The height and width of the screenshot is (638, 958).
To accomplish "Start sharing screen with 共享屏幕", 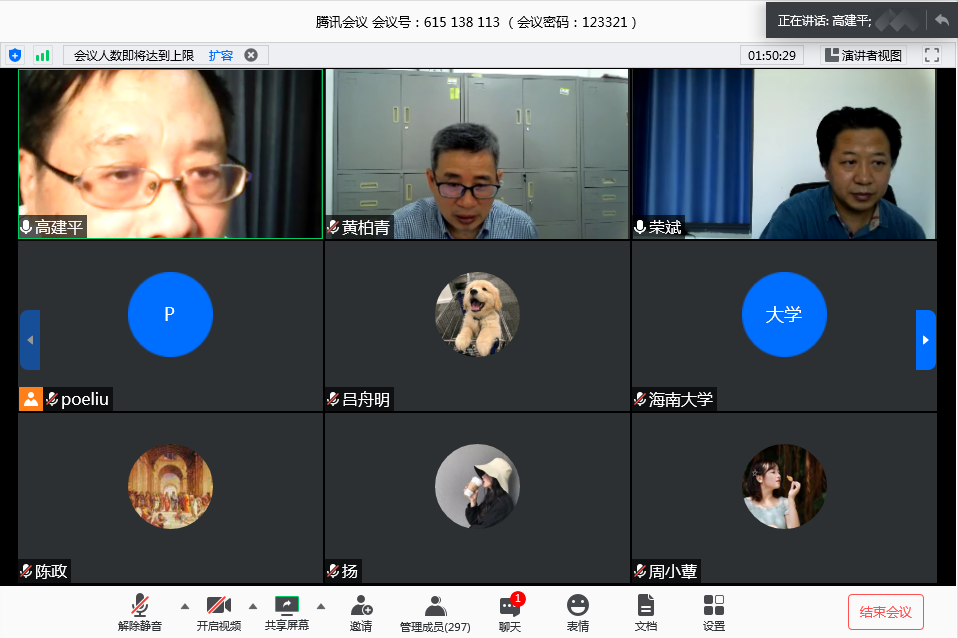I will pyautogui.click(x=287, y=611).
